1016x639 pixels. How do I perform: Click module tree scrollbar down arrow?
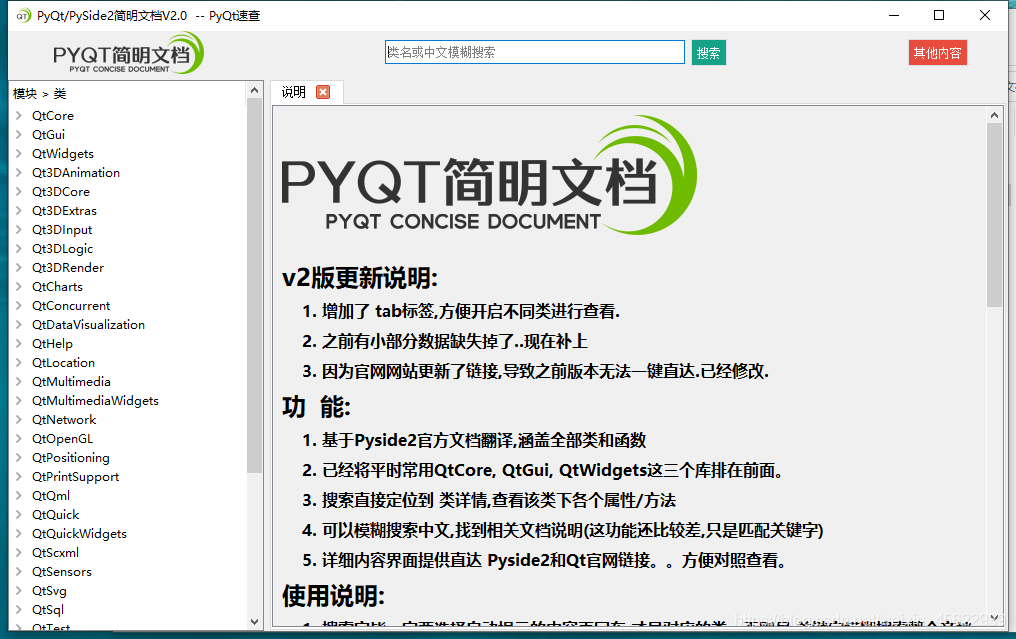click(255, 622)
